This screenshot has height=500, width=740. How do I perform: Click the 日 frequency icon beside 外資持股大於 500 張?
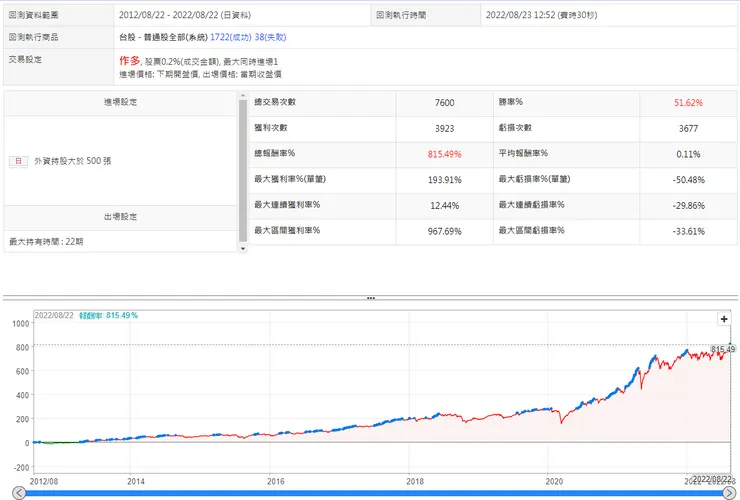pyautogui.click(x=18, y=161)
